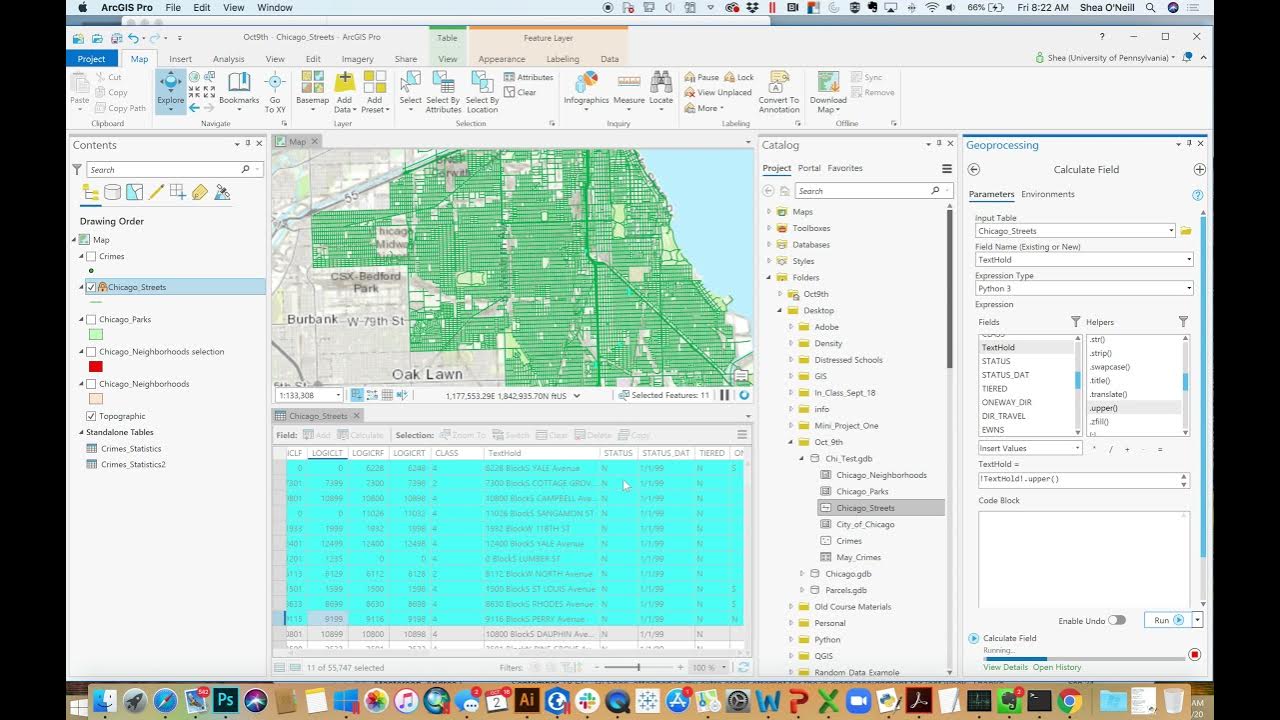Image resolution: width=1280 pixels, height=720 pixels.
Task: Open the Basemap gallery
Action: (x=312, y=92)
